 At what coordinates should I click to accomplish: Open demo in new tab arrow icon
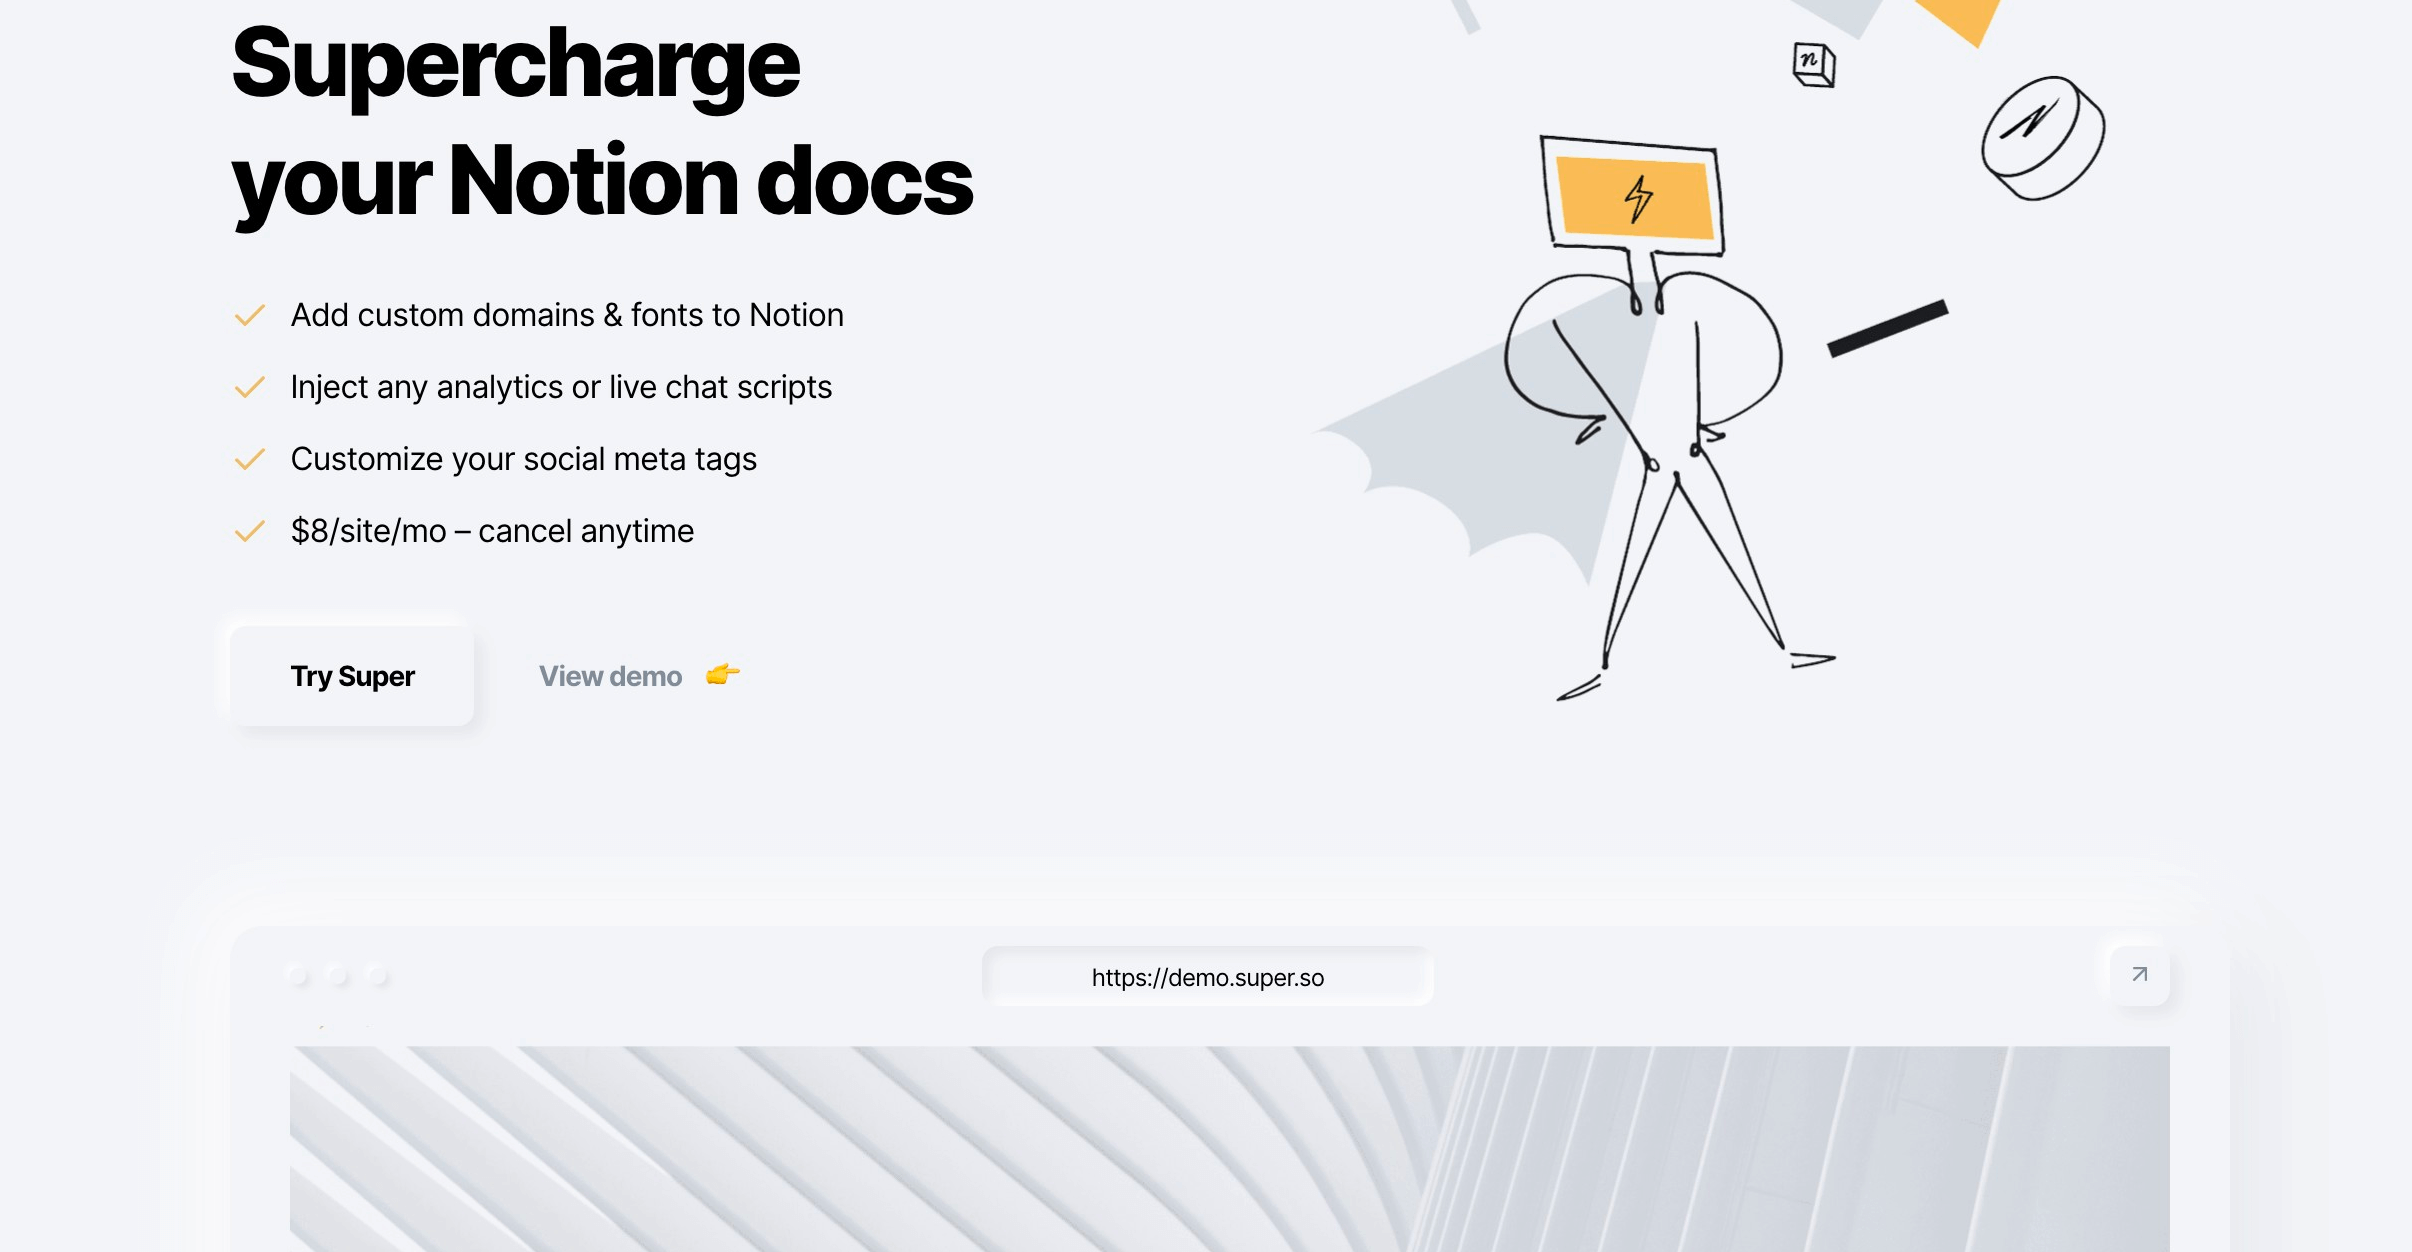click(x=2140, y=975)
